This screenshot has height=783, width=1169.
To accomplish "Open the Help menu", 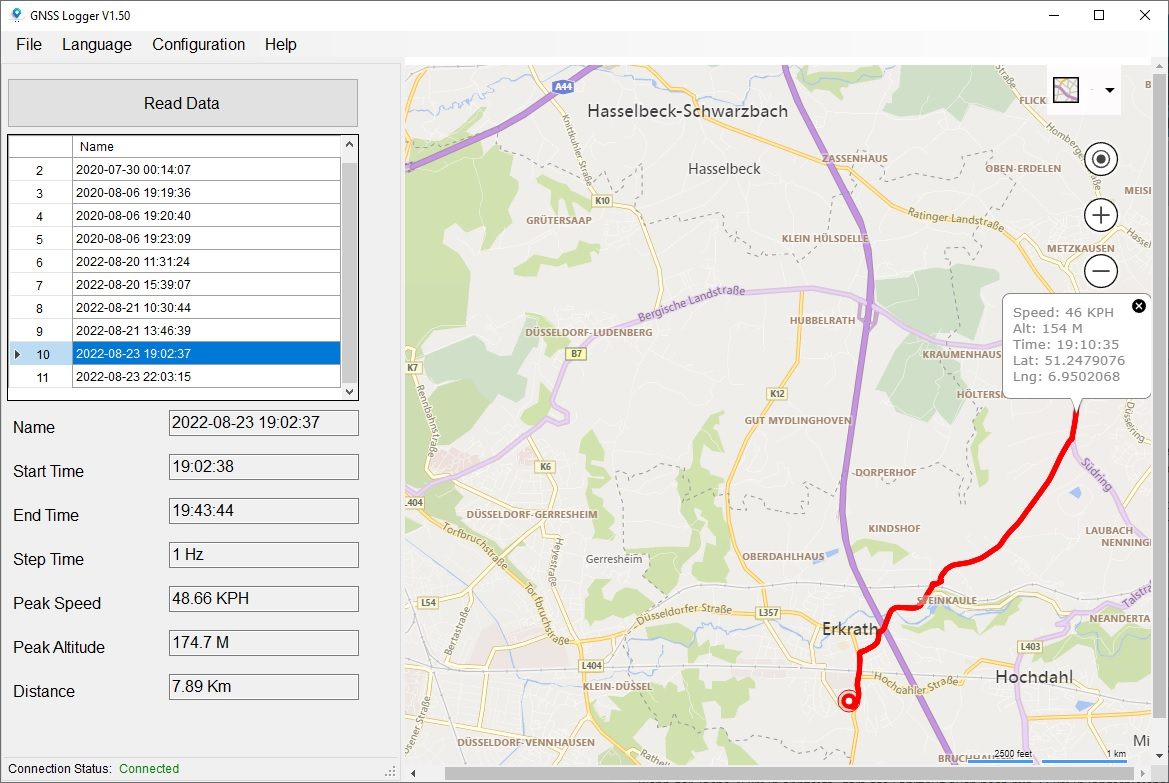I will (280, 44).
